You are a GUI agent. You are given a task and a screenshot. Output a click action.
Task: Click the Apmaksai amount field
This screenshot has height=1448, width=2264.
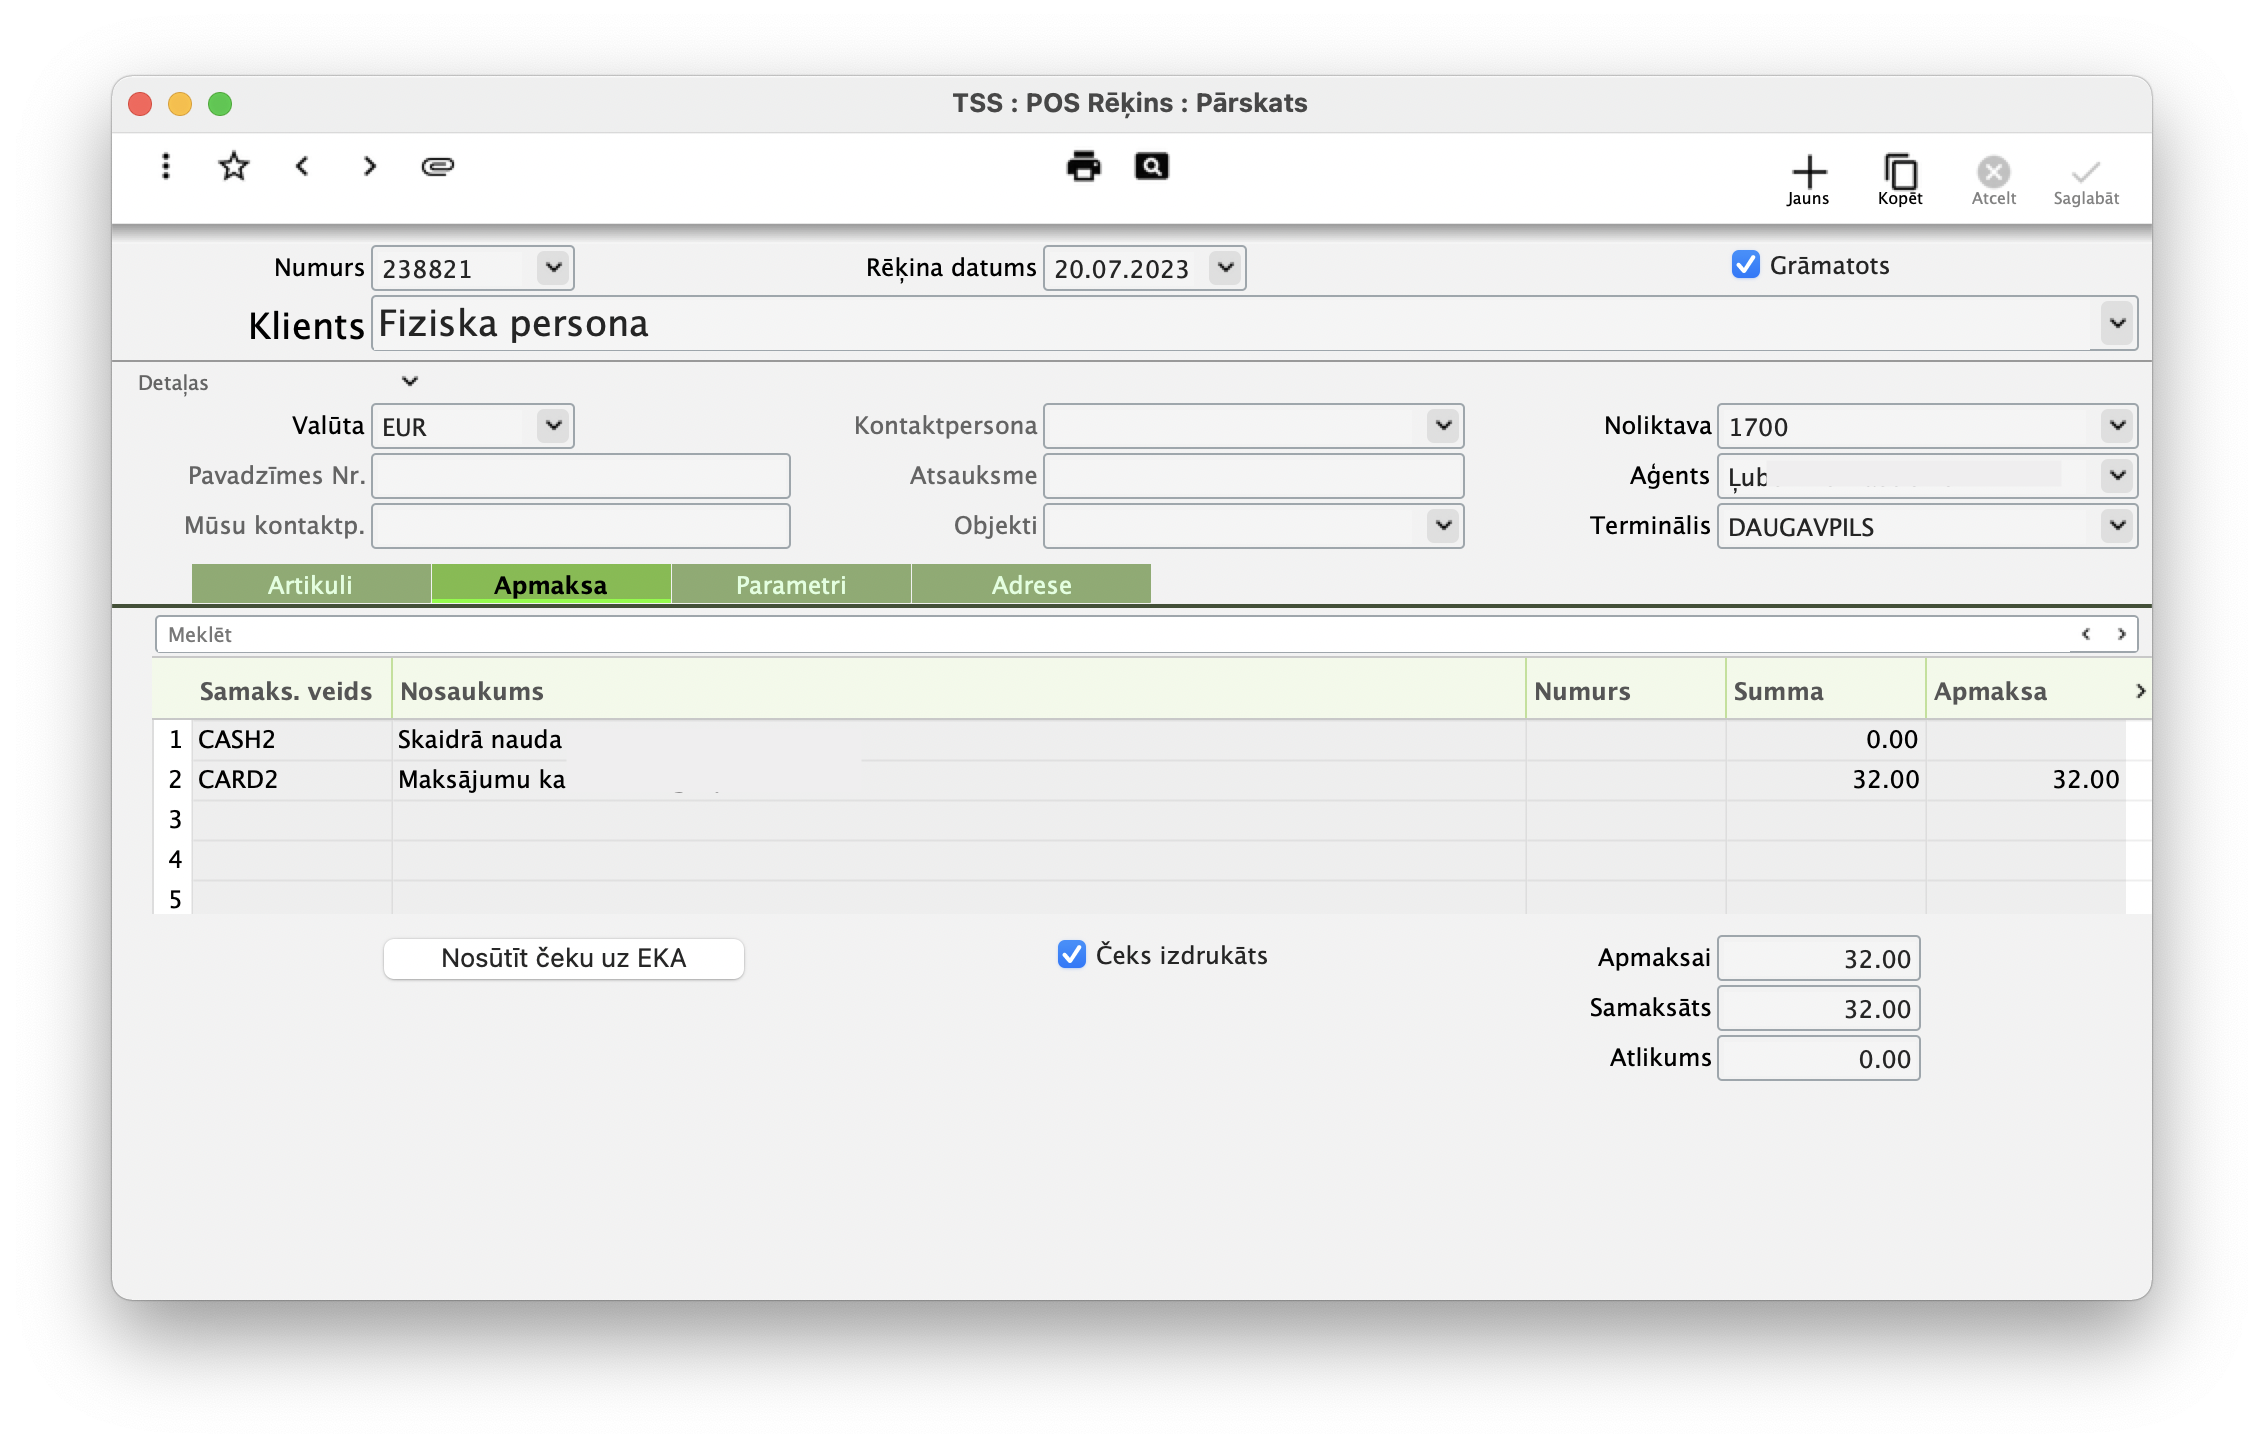coord(1819,958)
